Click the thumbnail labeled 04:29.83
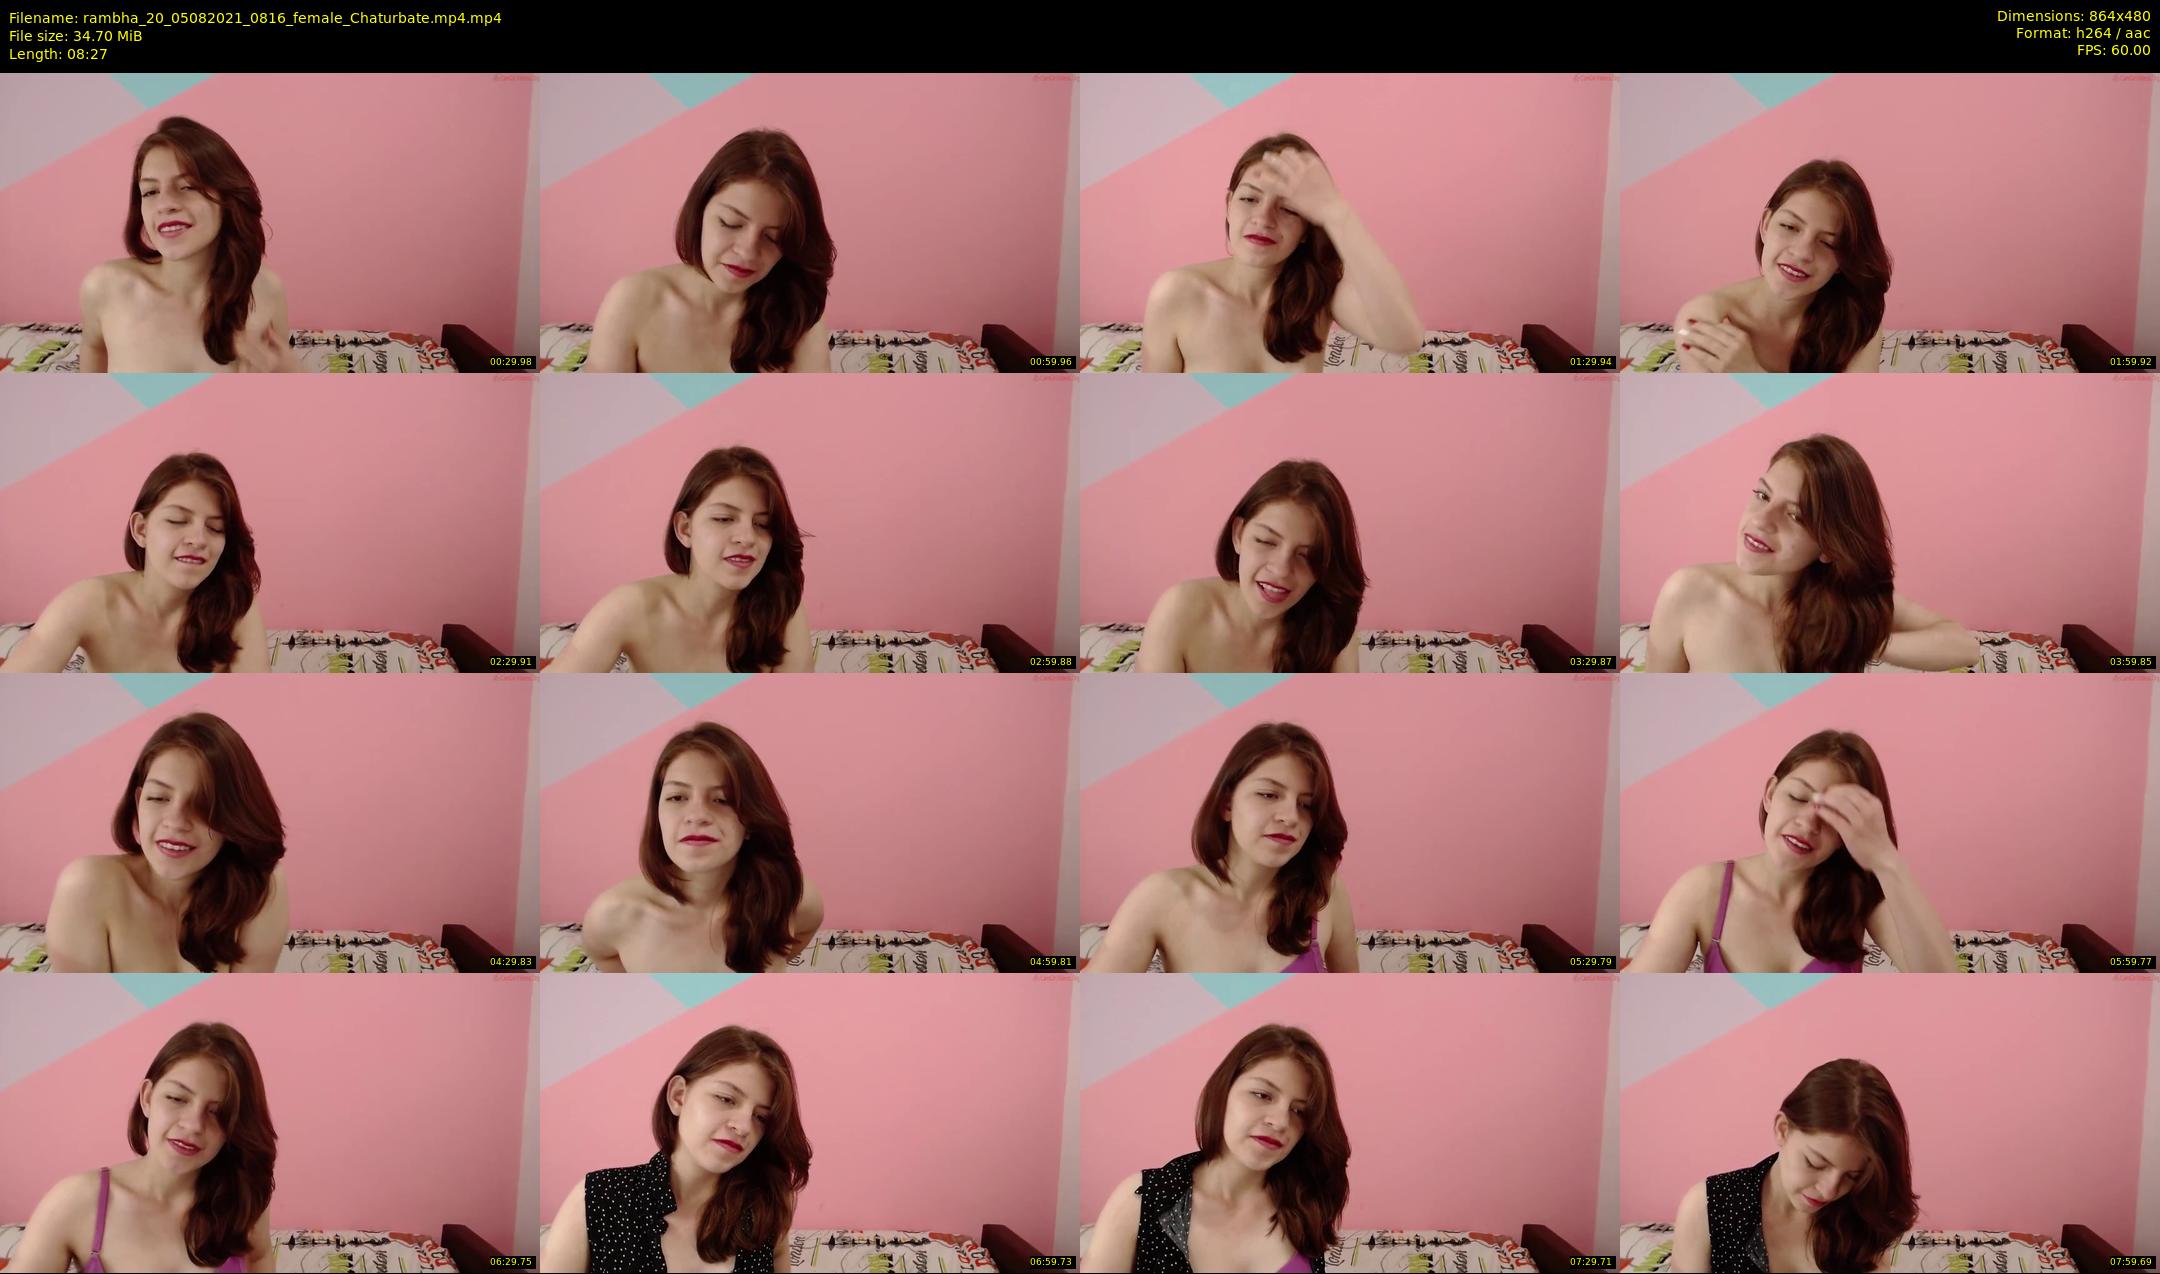 tap(270, 822)
